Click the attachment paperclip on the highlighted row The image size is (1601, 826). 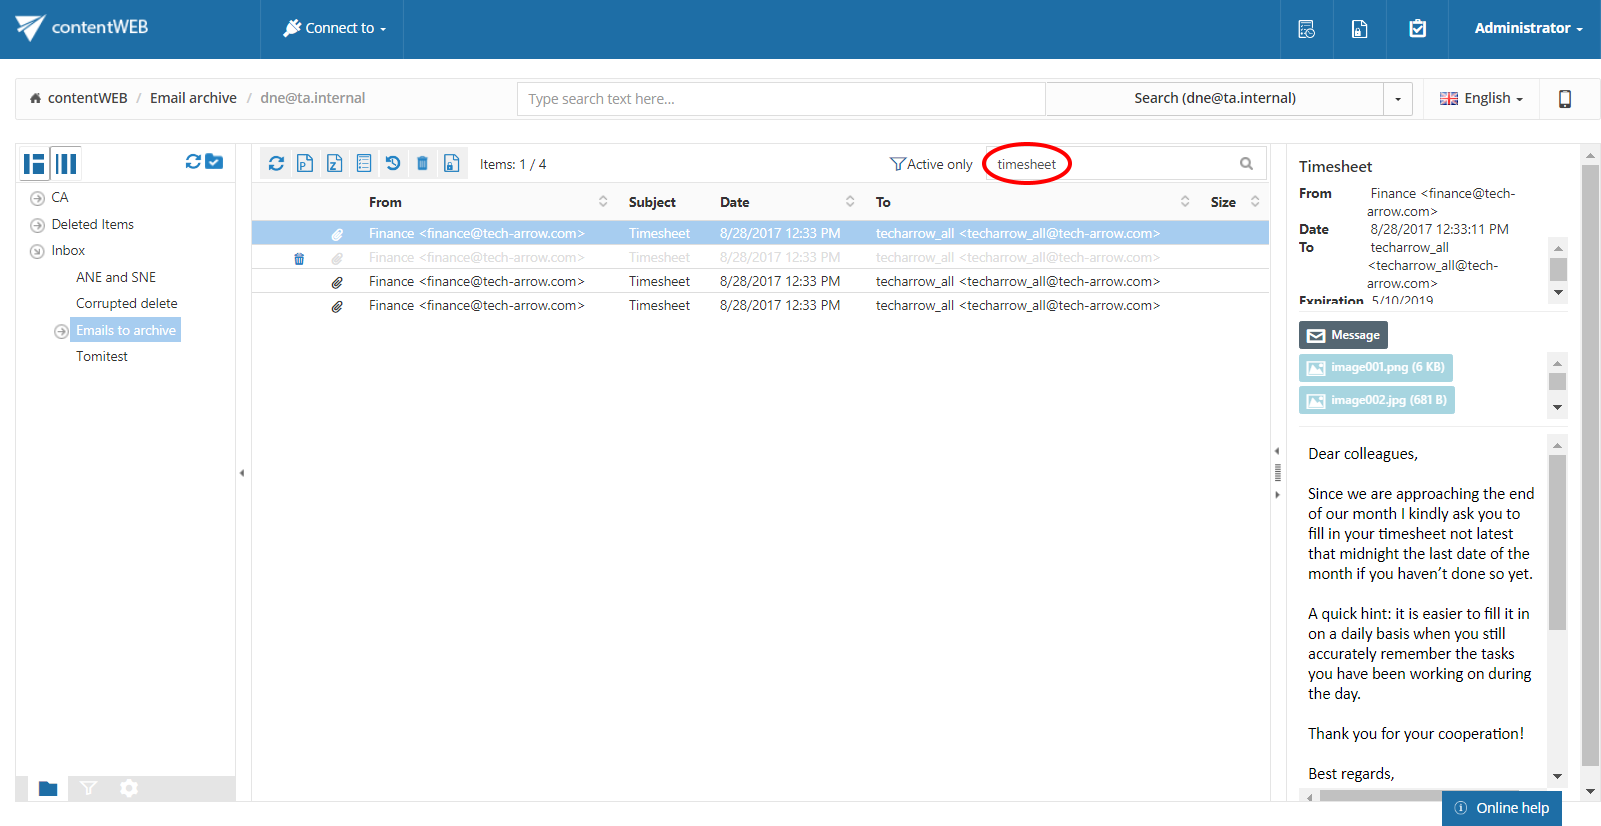tap(337, 234)
